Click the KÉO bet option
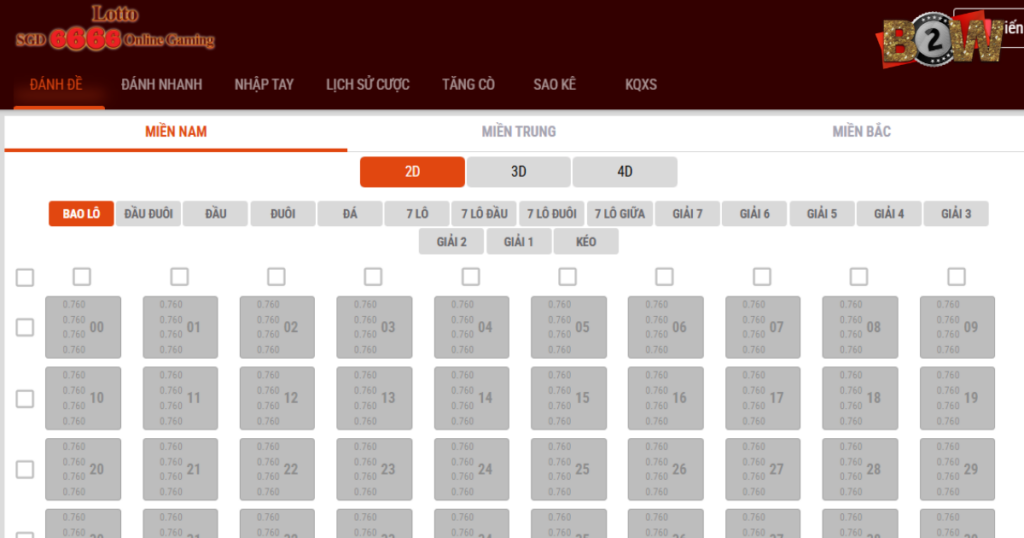 click(586, 242)
